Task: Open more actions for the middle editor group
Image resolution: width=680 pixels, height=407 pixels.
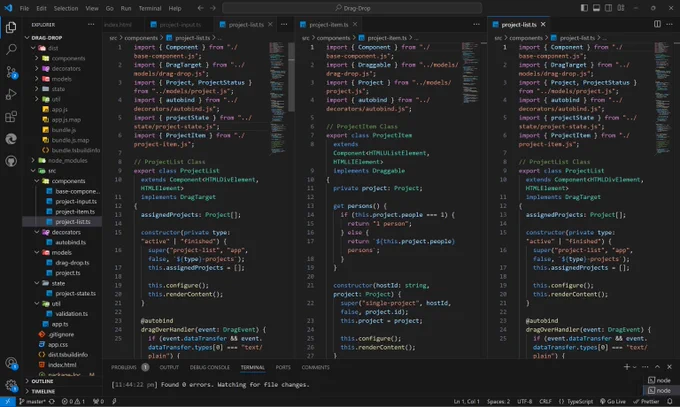Action: (x=477, y=24)
